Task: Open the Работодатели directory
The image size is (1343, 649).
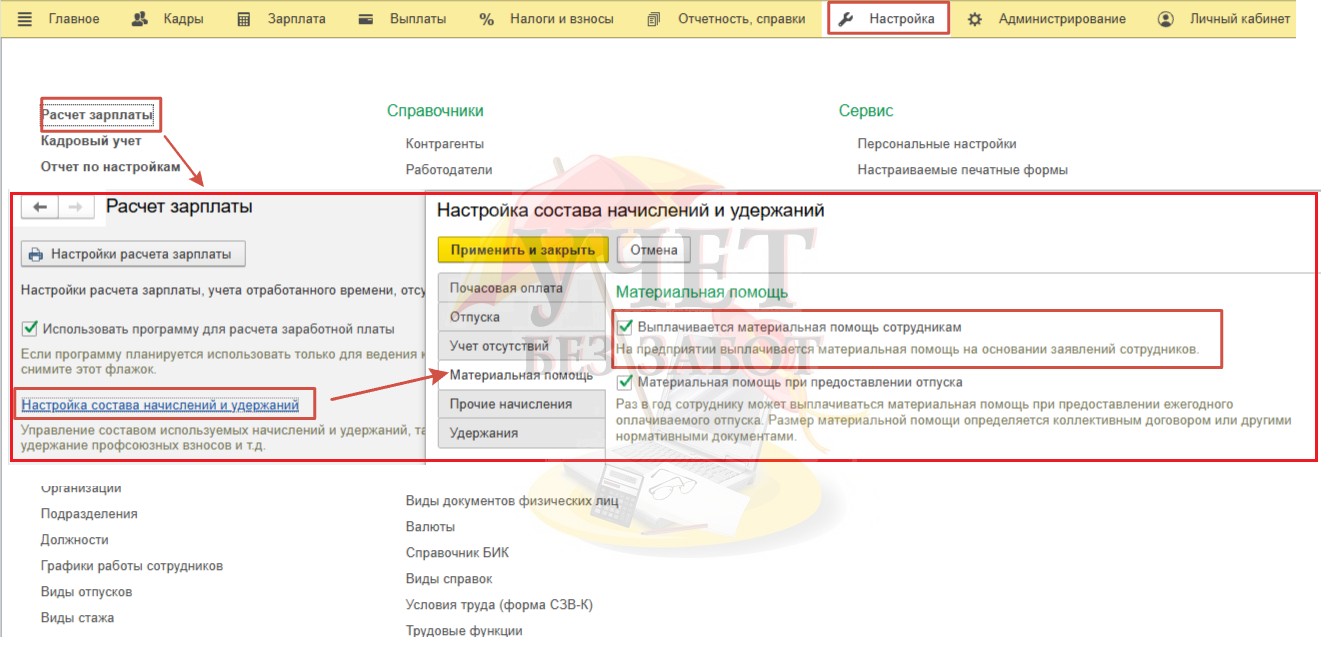Action: [x=449, y=170]
